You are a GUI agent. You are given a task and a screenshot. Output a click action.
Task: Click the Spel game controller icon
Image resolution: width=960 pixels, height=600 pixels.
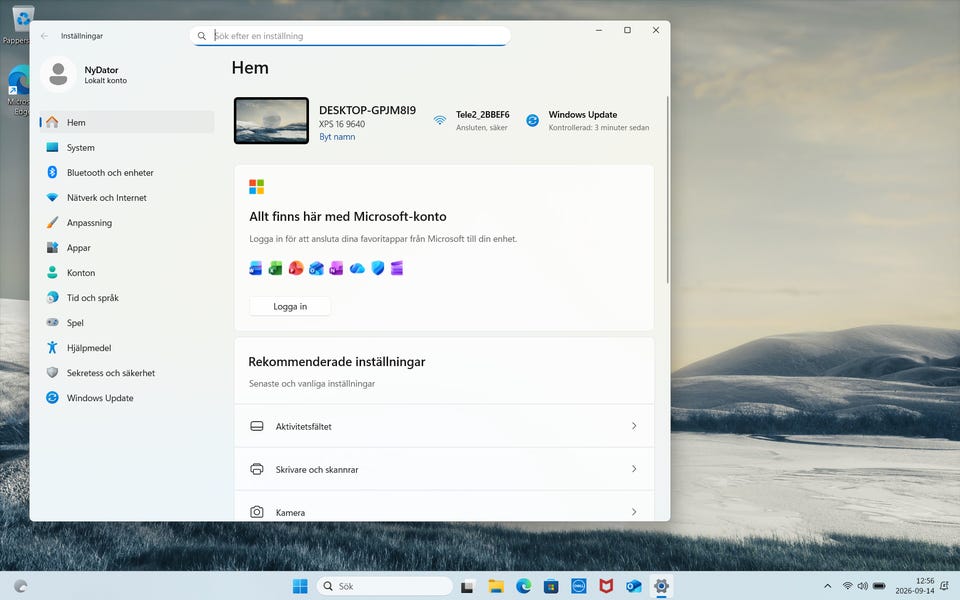(53, 323)
